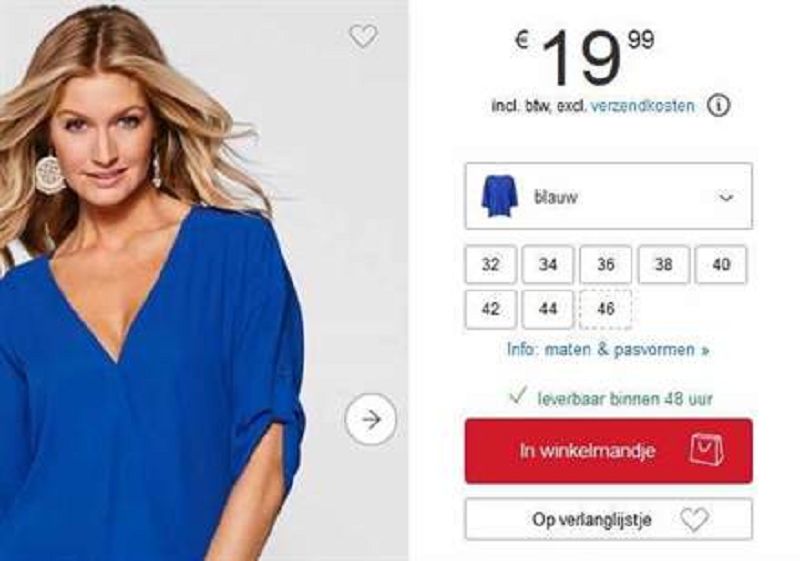Open the verzendkosten link
Viewport: 800px width, 561px height.
point(642,106)
